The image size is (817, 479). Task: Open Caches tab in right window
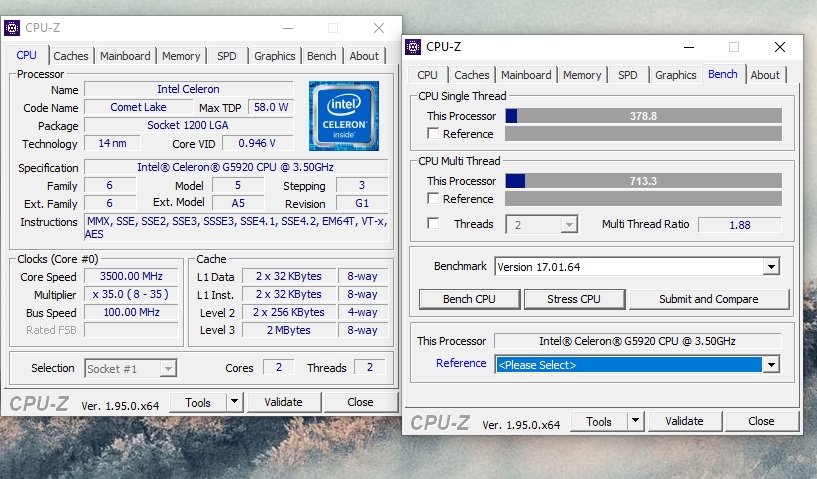[472, 75]
